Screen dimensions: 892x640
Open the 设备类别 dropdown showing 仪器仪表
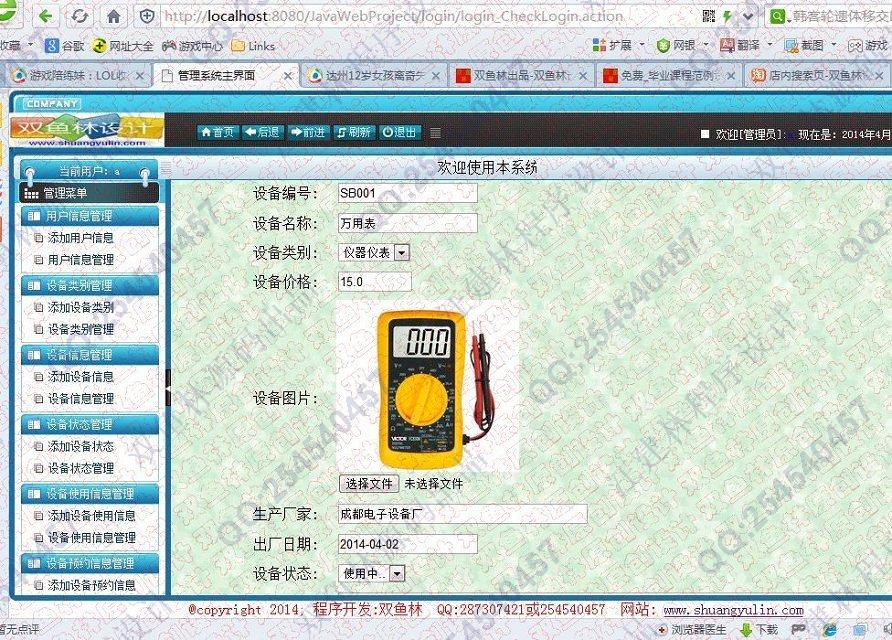(x=374, y=253)
